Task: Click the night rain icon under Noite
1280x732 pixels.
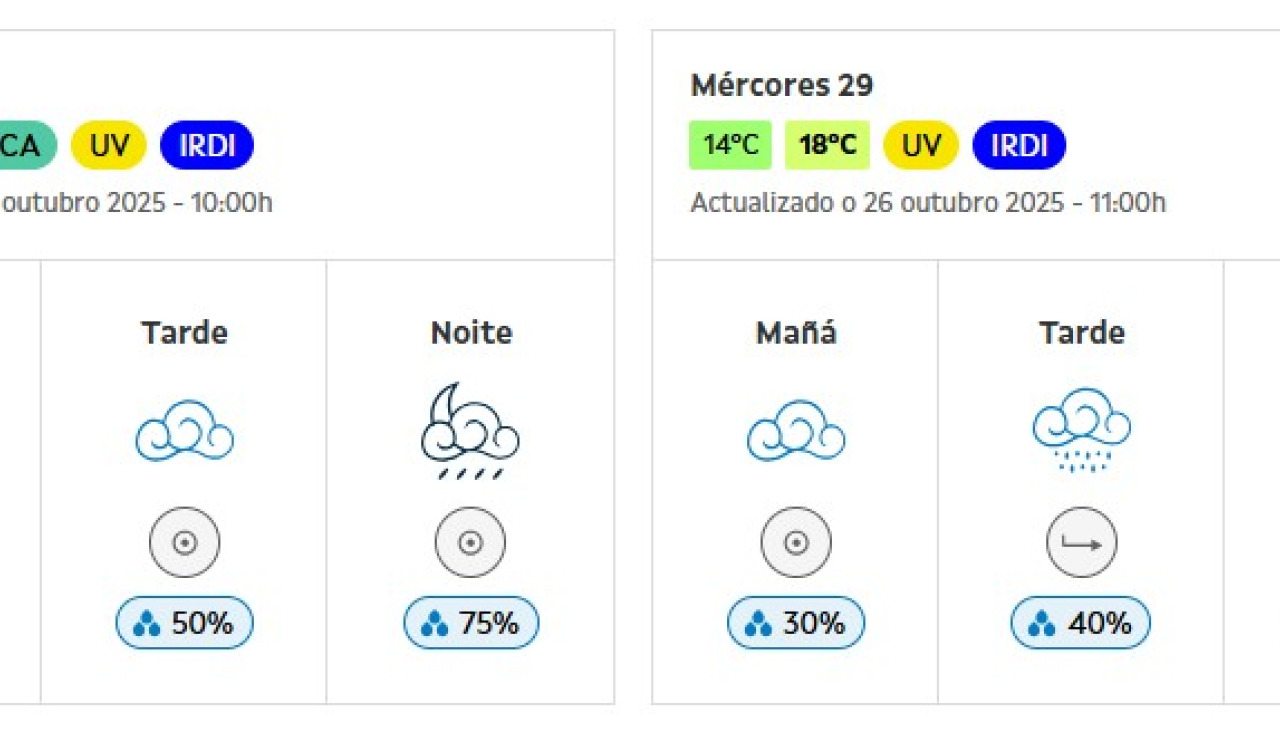Action: tap(470, 430)
